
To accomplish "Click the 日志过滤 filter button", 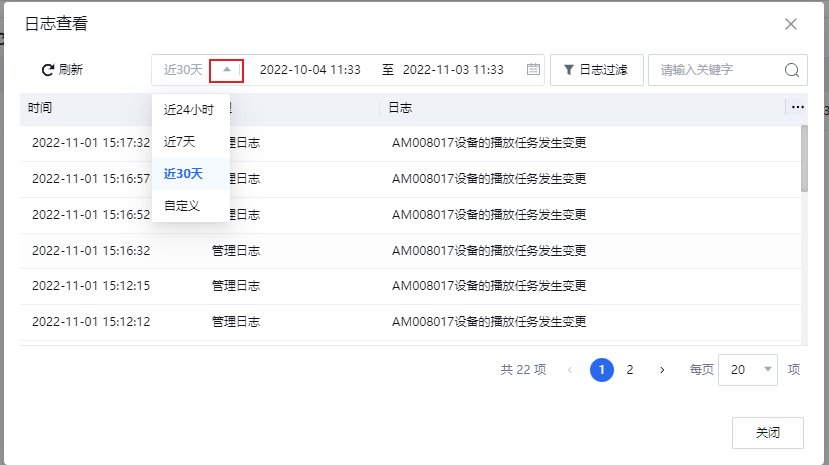I will 596,70.
